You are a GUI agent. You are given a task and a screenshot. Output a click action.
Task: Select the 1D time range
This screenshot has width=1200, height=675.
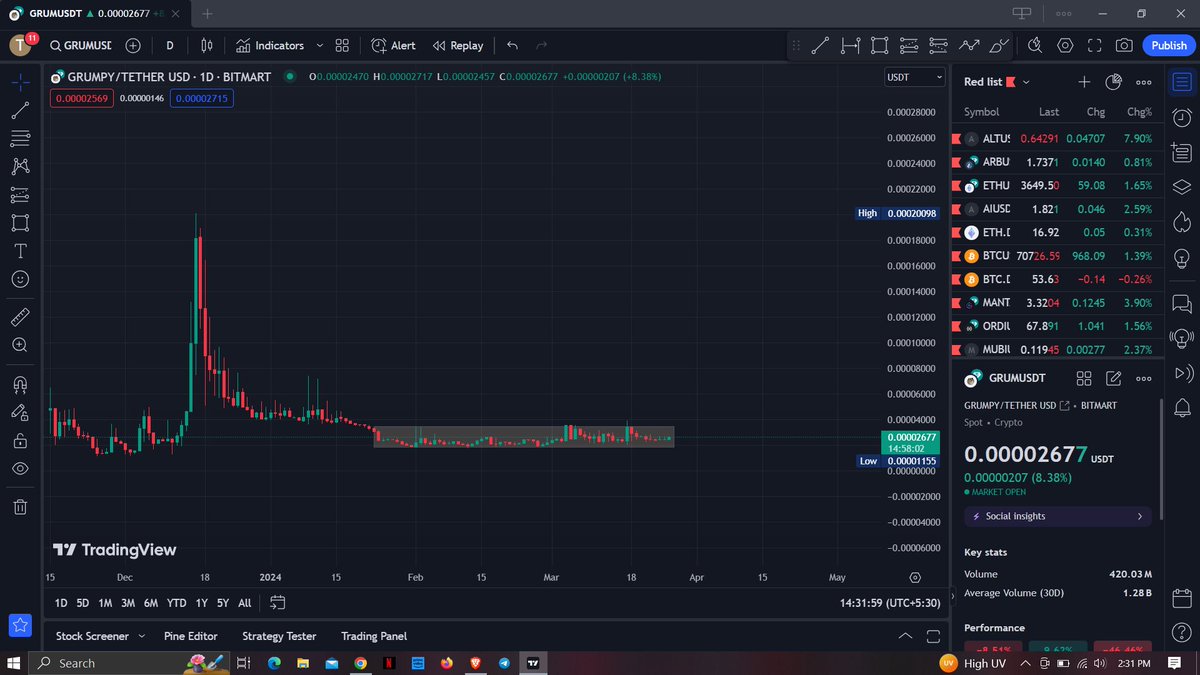point(61,603)
